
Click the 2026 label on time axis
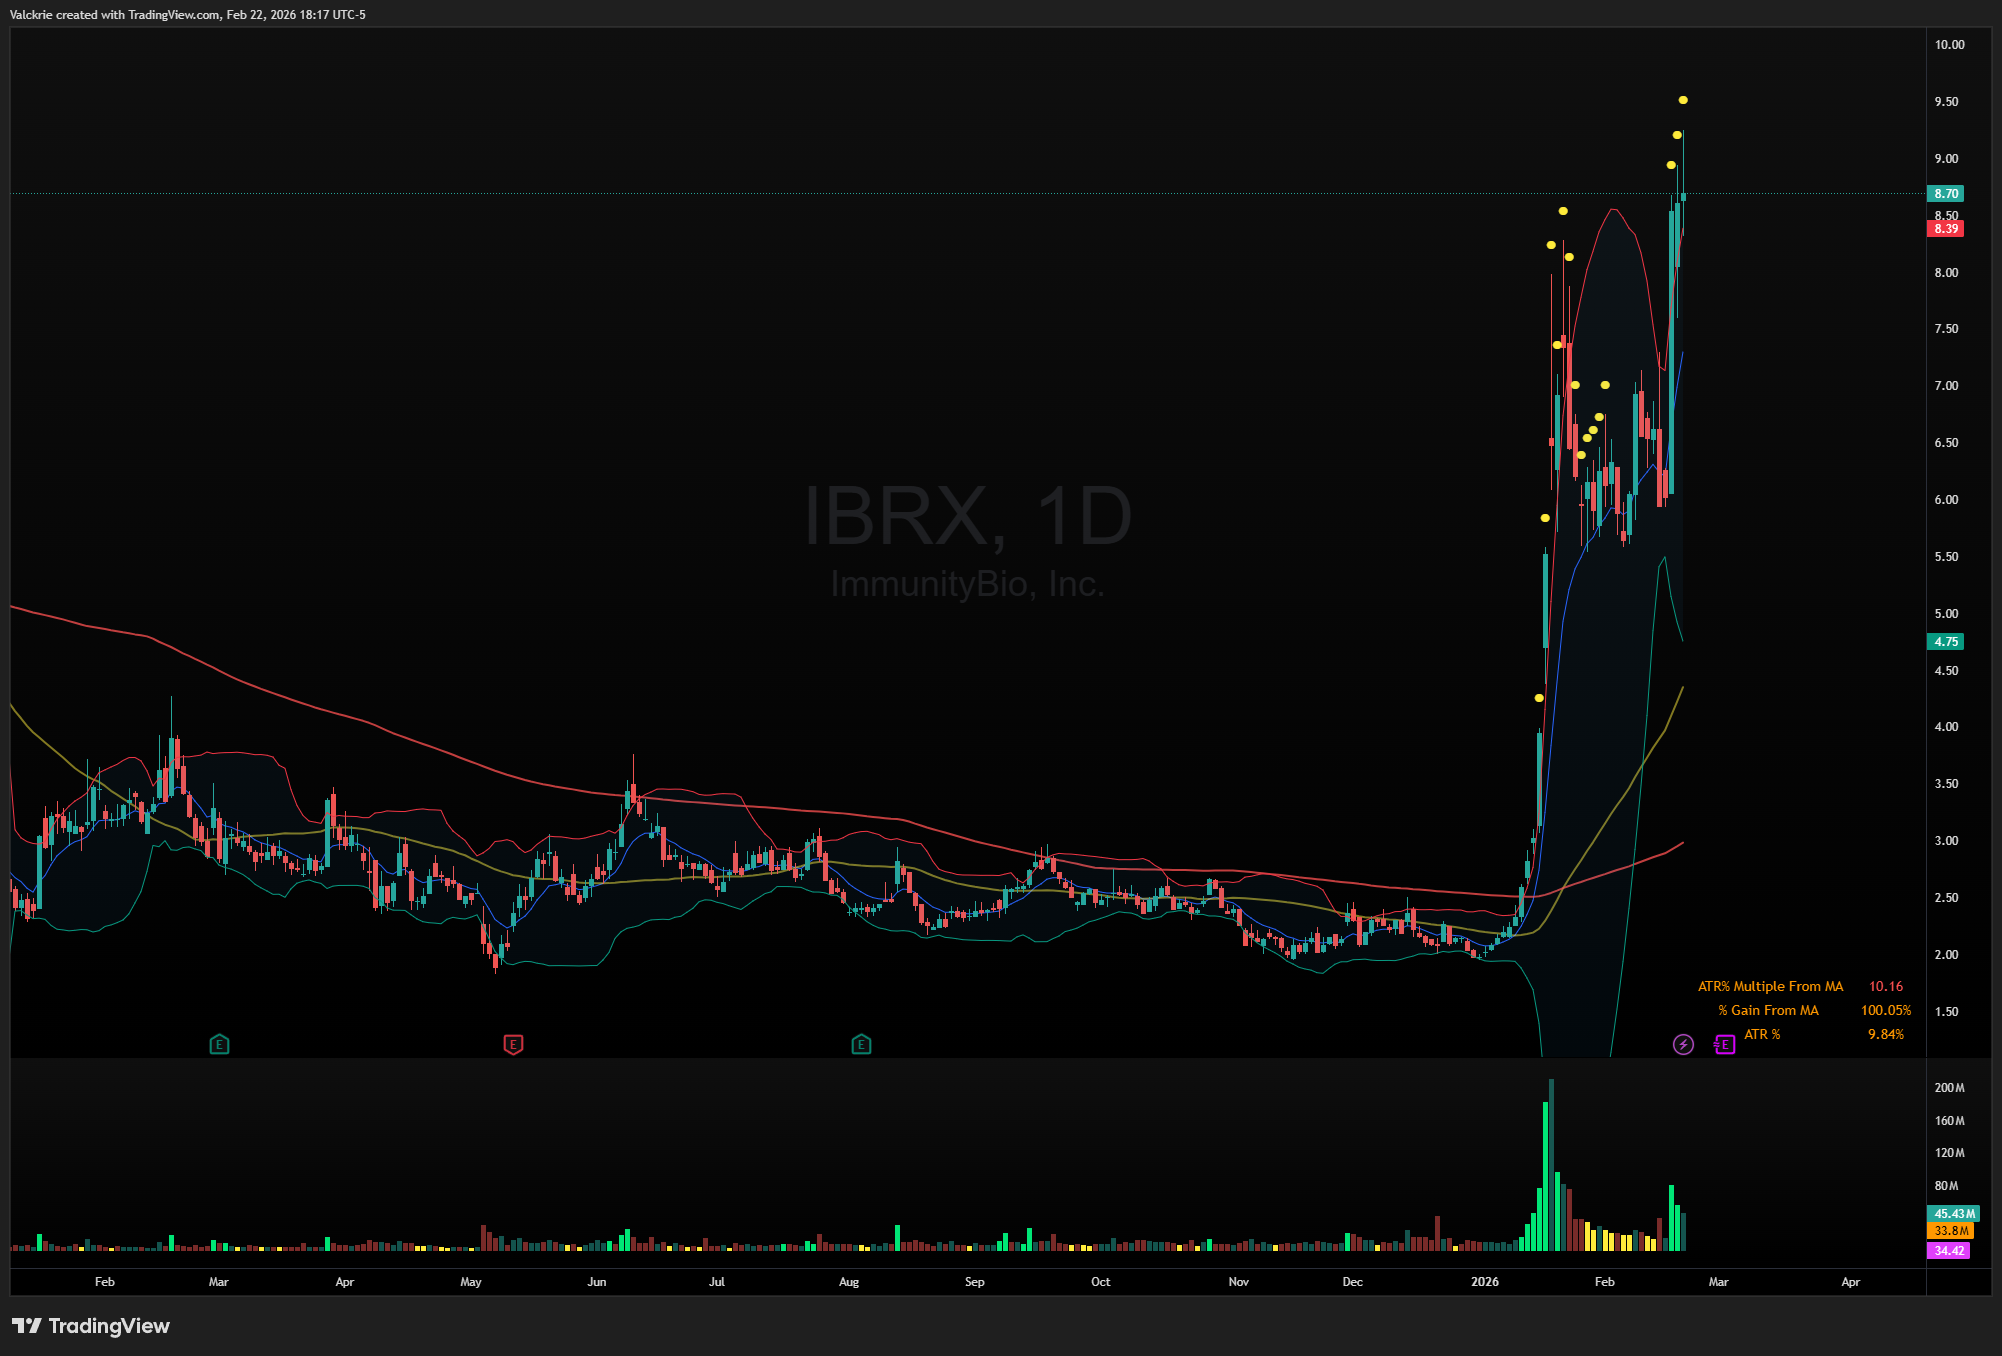tap(1485, 1282)
